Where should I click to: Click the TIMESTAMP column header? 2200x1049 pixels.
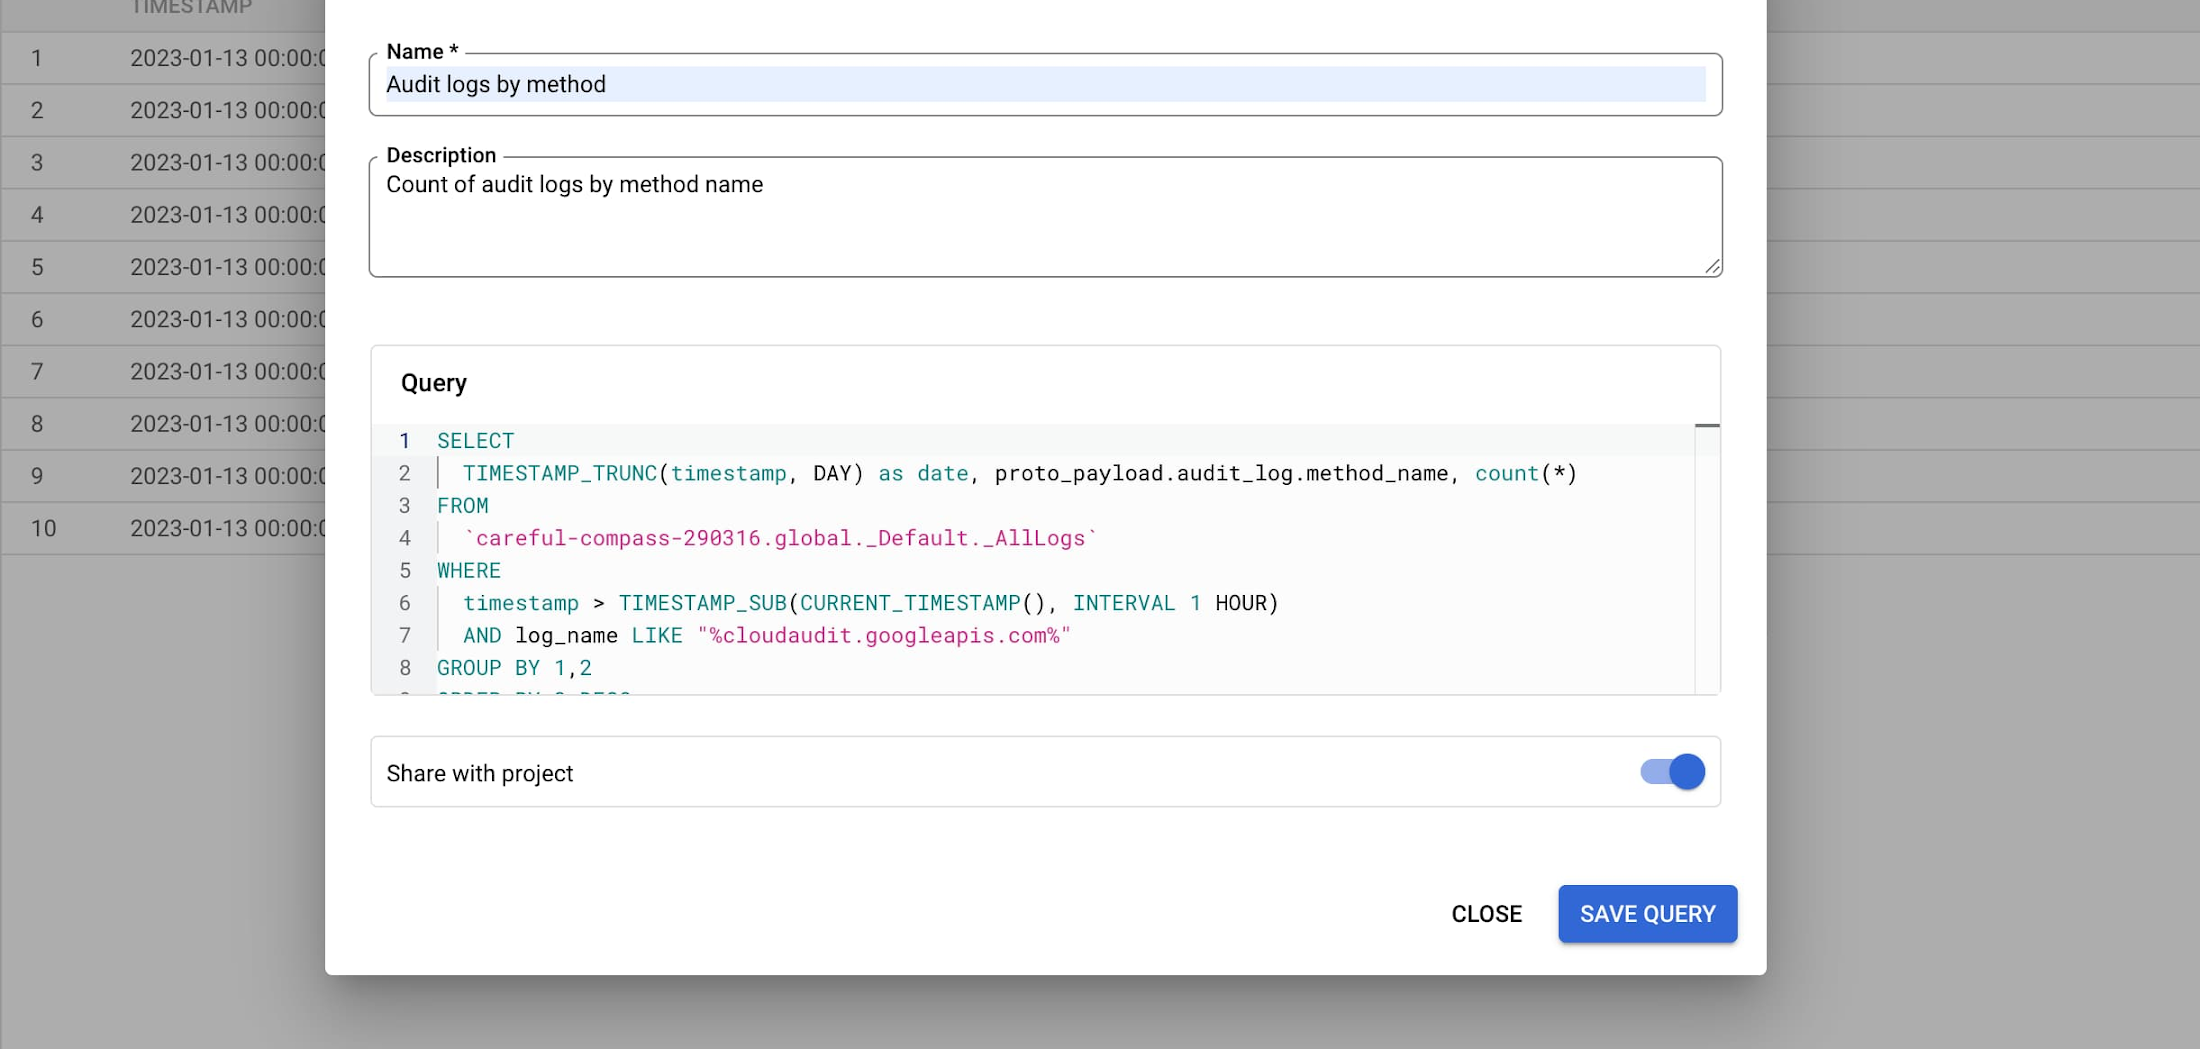pos(191,9)
